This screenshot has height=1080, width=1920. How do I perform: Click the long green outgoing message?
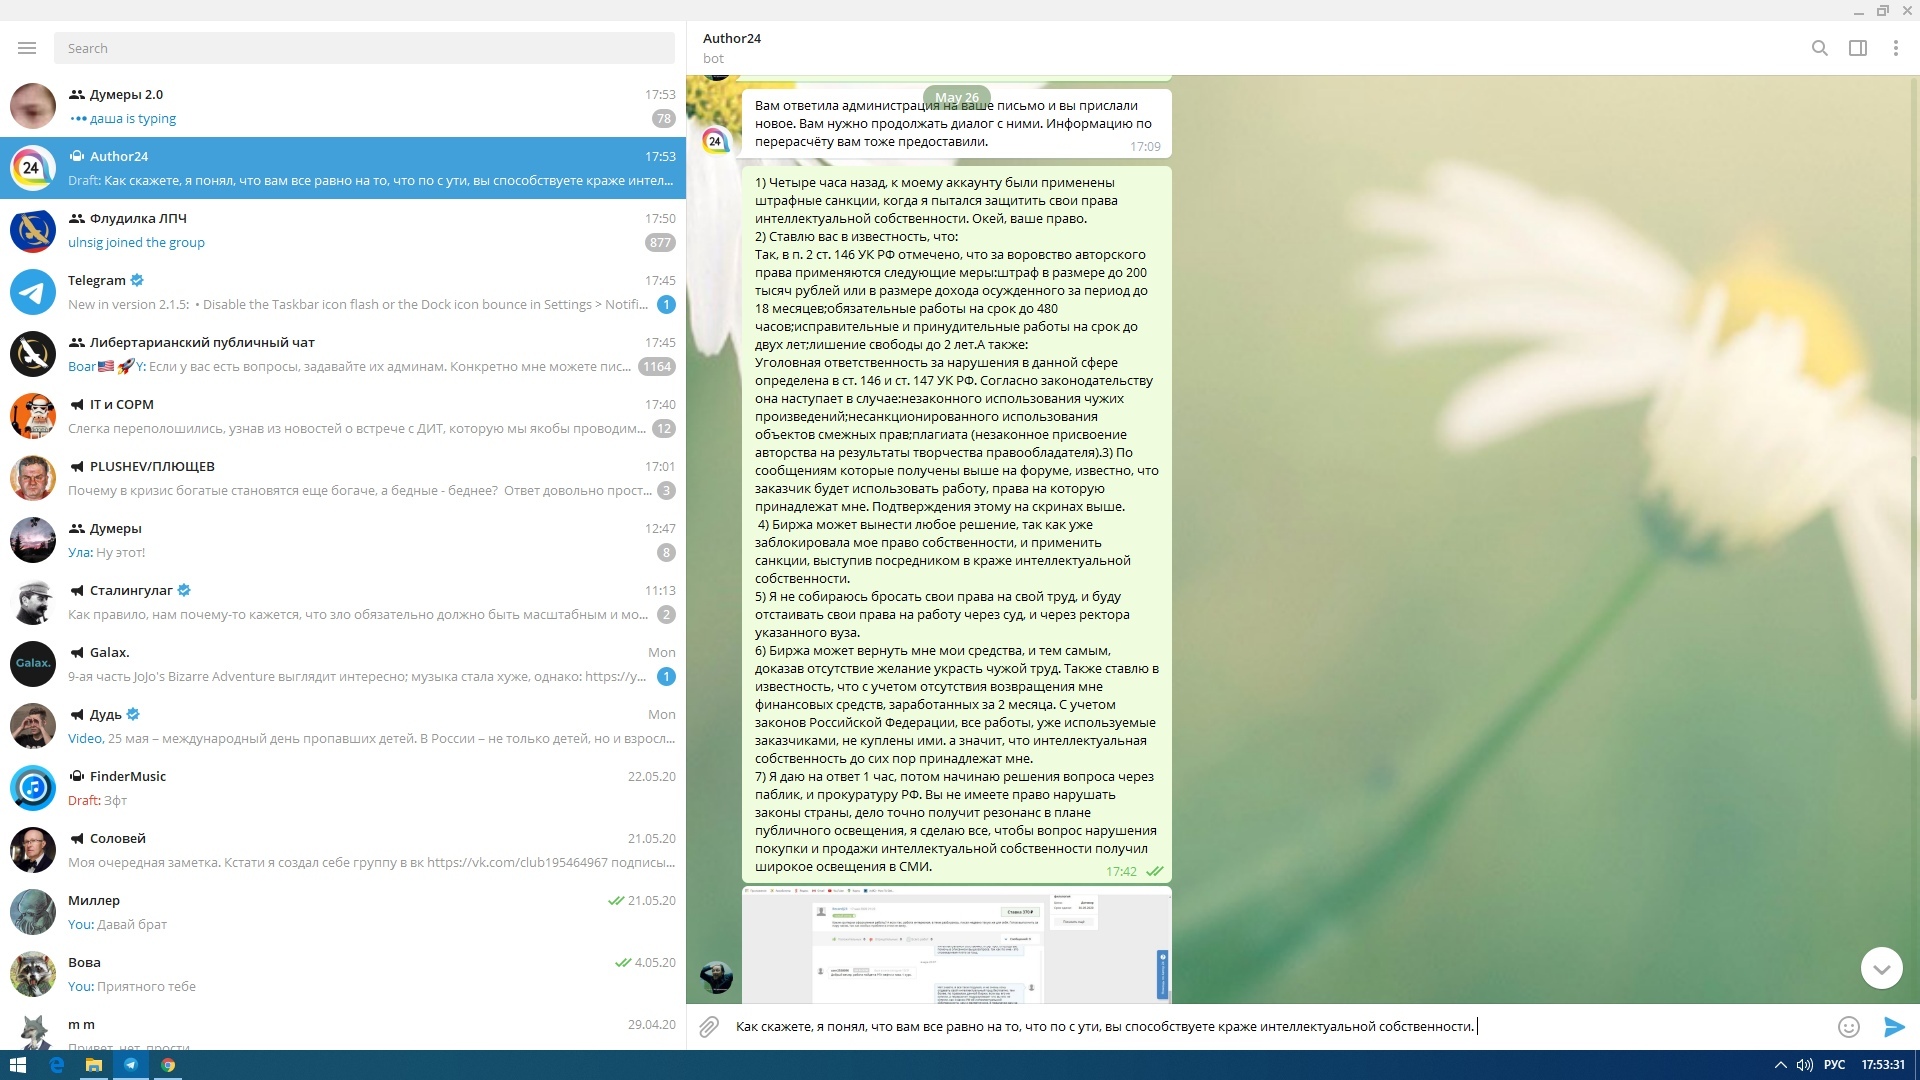[956, 524]
